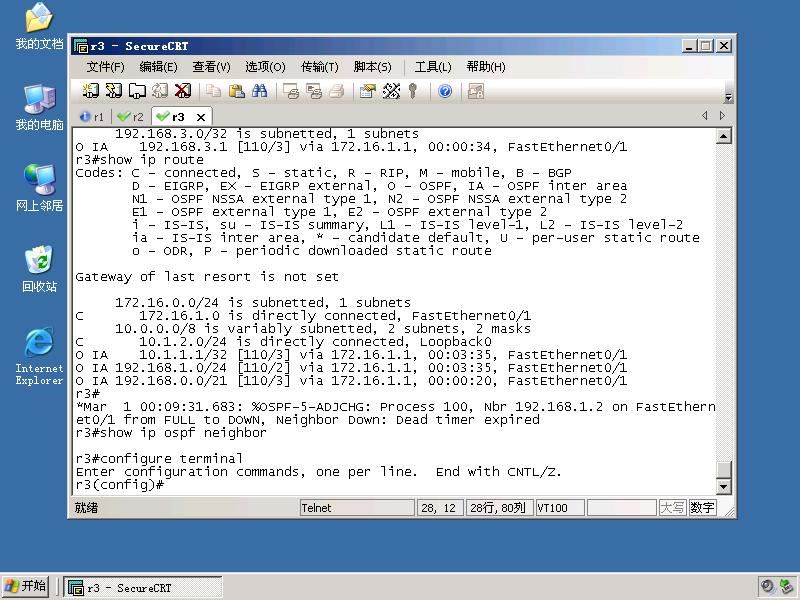This screenshot has width=800, height=600.
Task: Click the Copy toolbar icon
Action: coord(213,91)
